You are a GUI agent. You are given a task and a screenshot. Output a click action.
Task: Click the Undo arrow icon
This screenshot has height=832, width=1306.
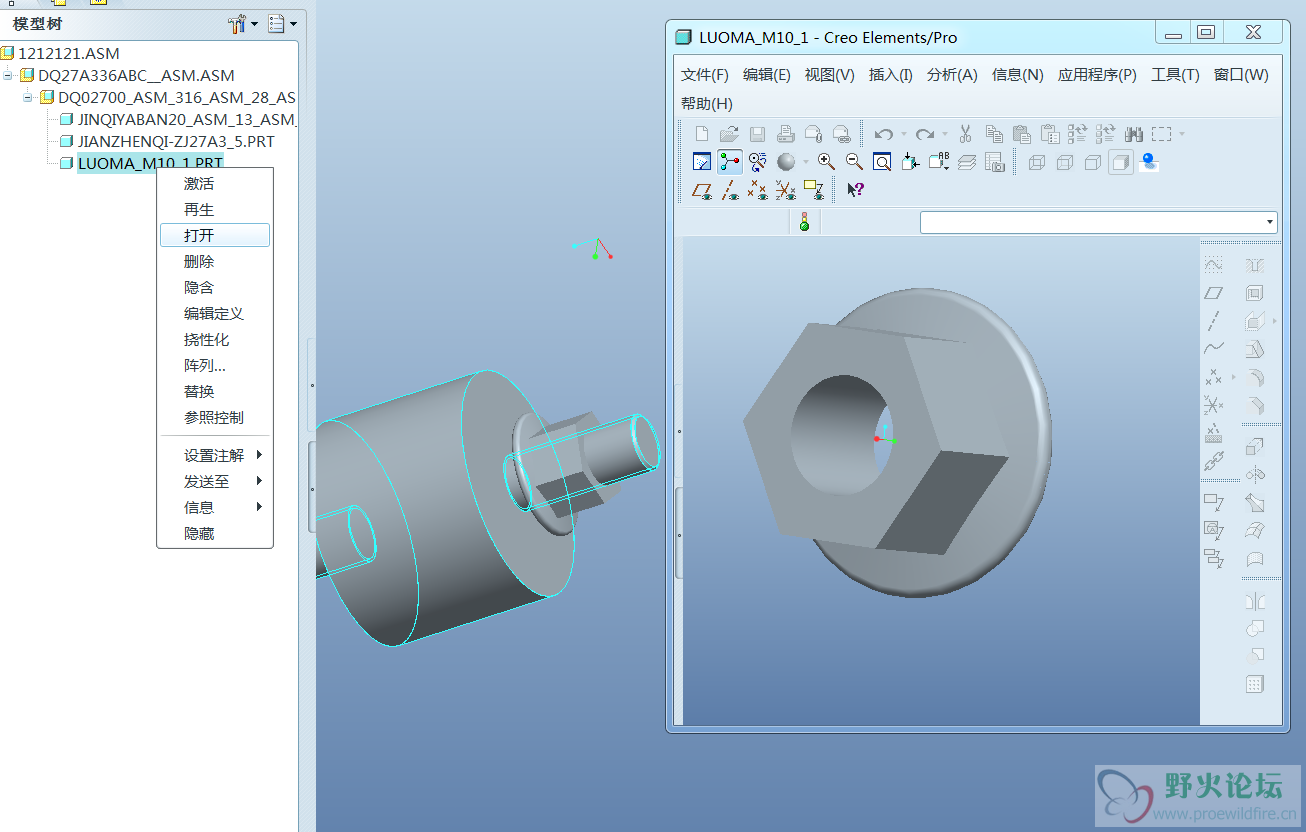[x=883, y=134]
